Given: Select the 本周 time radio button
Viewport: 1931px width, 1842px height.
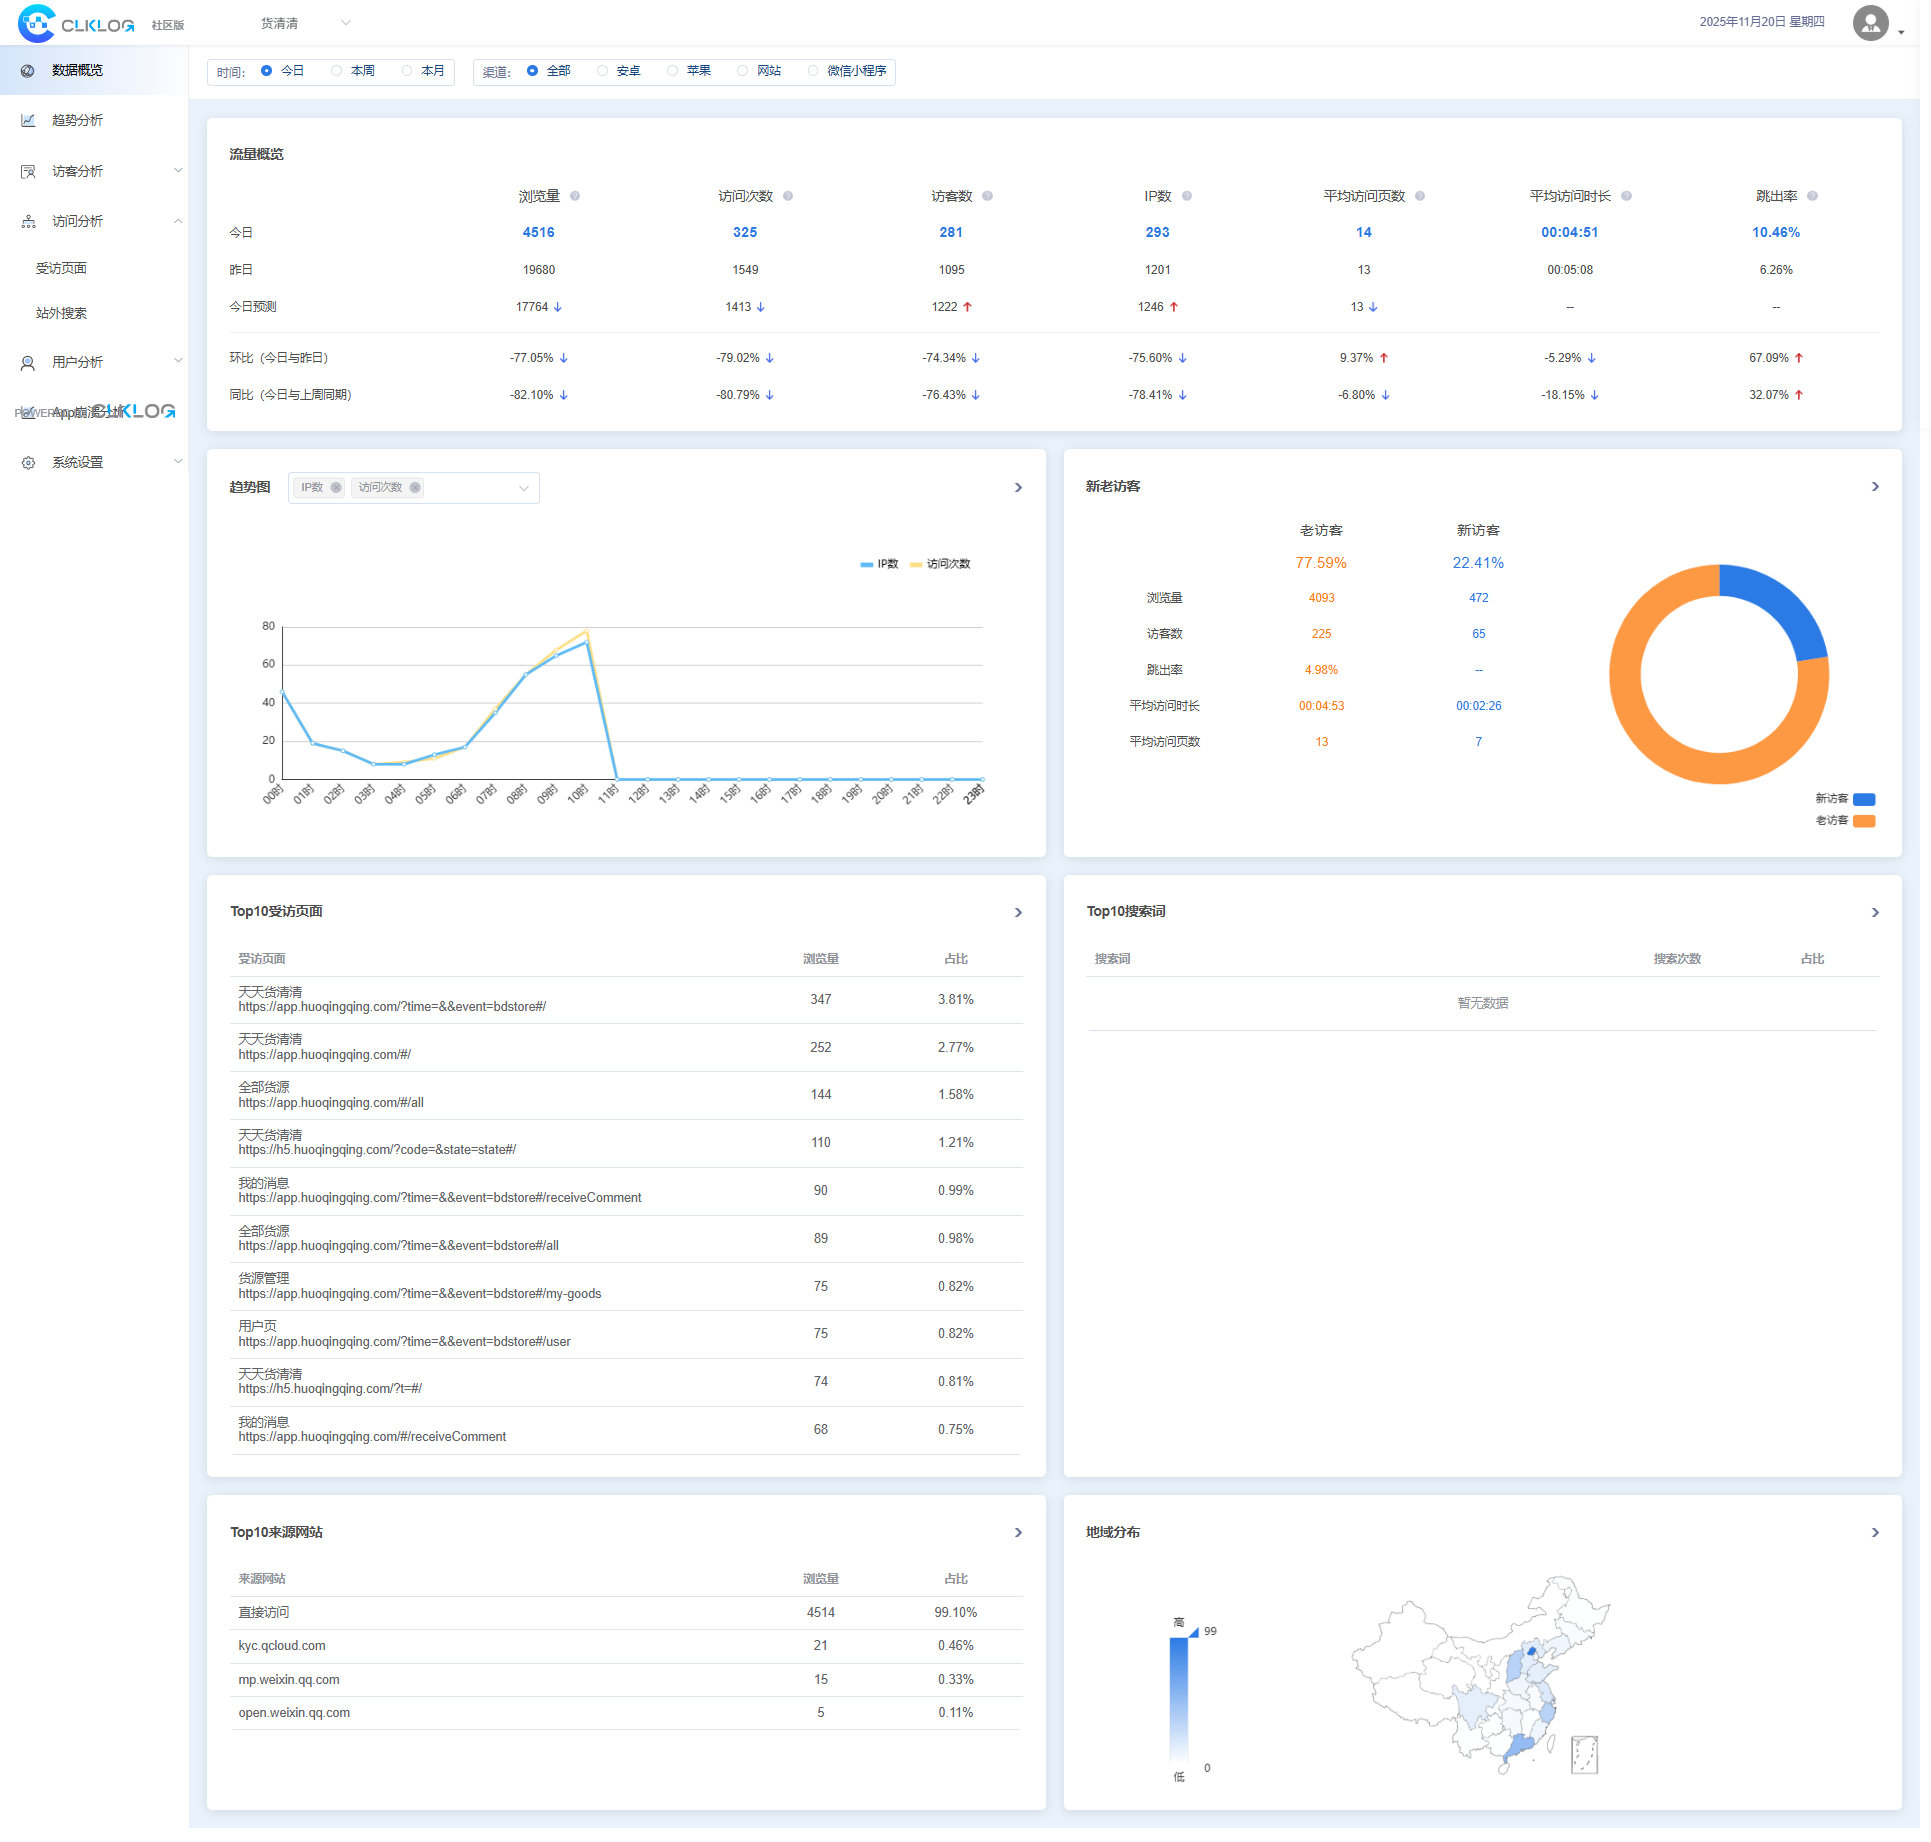Looking at the screenshot, I should pyautogui.click(x=337, y=71).
